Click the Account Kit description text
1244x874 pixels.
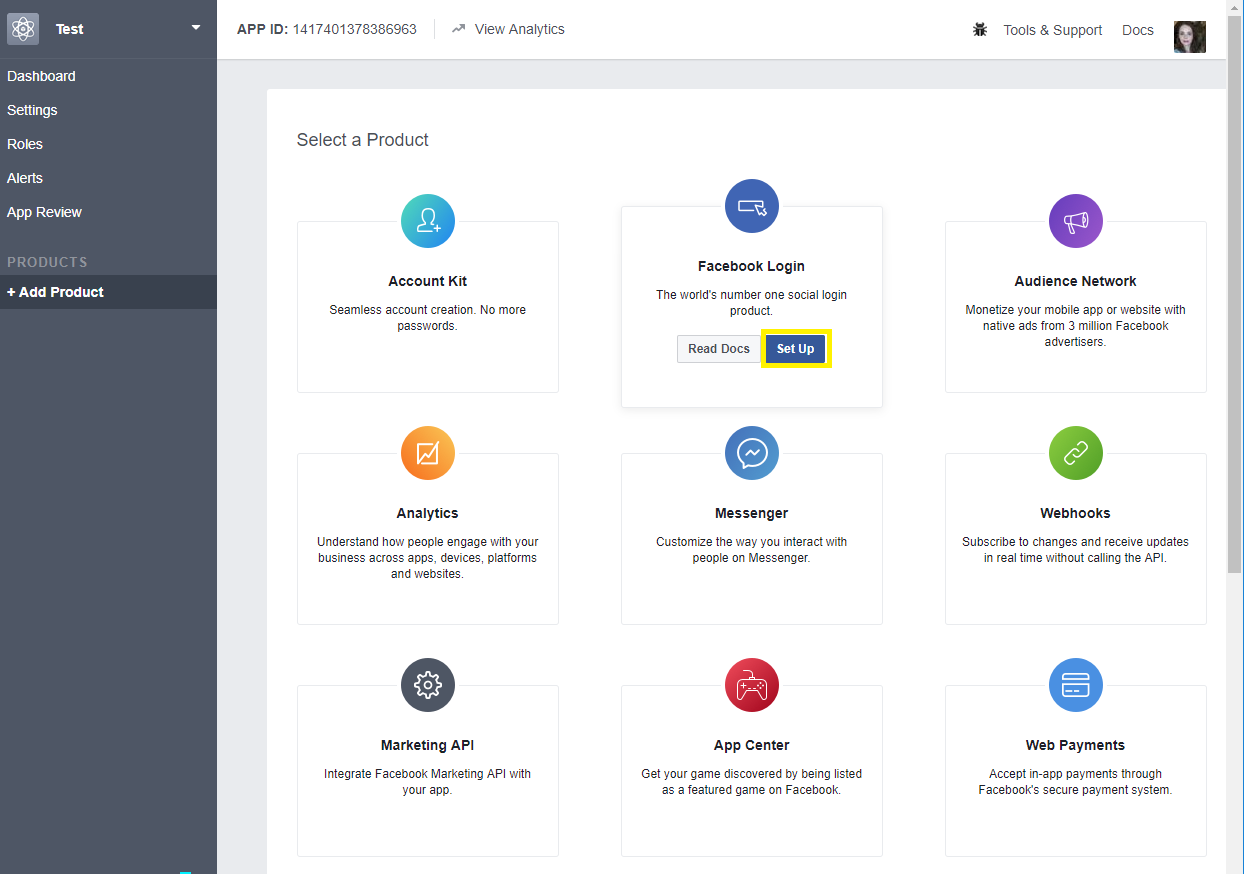tap(428, 318)
